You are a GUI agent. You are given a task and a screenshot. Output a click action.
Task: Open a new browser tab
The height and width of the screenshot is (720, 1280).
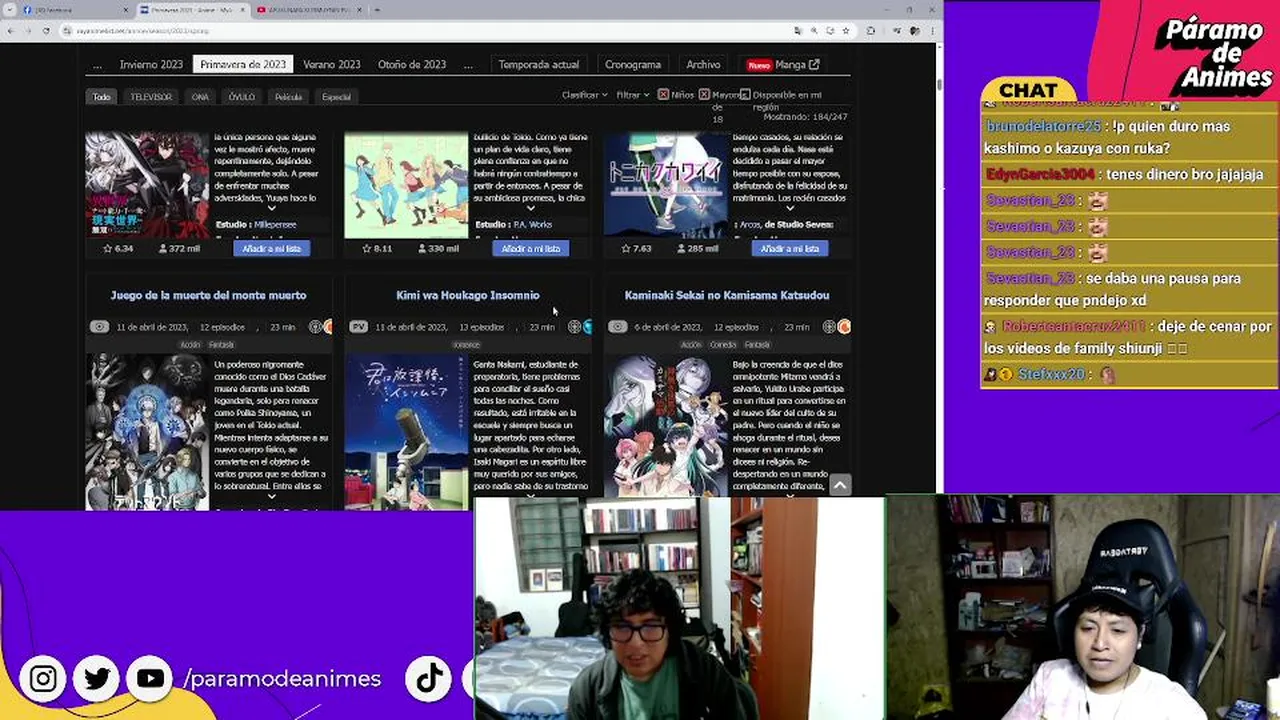click(x=376, y=10)
